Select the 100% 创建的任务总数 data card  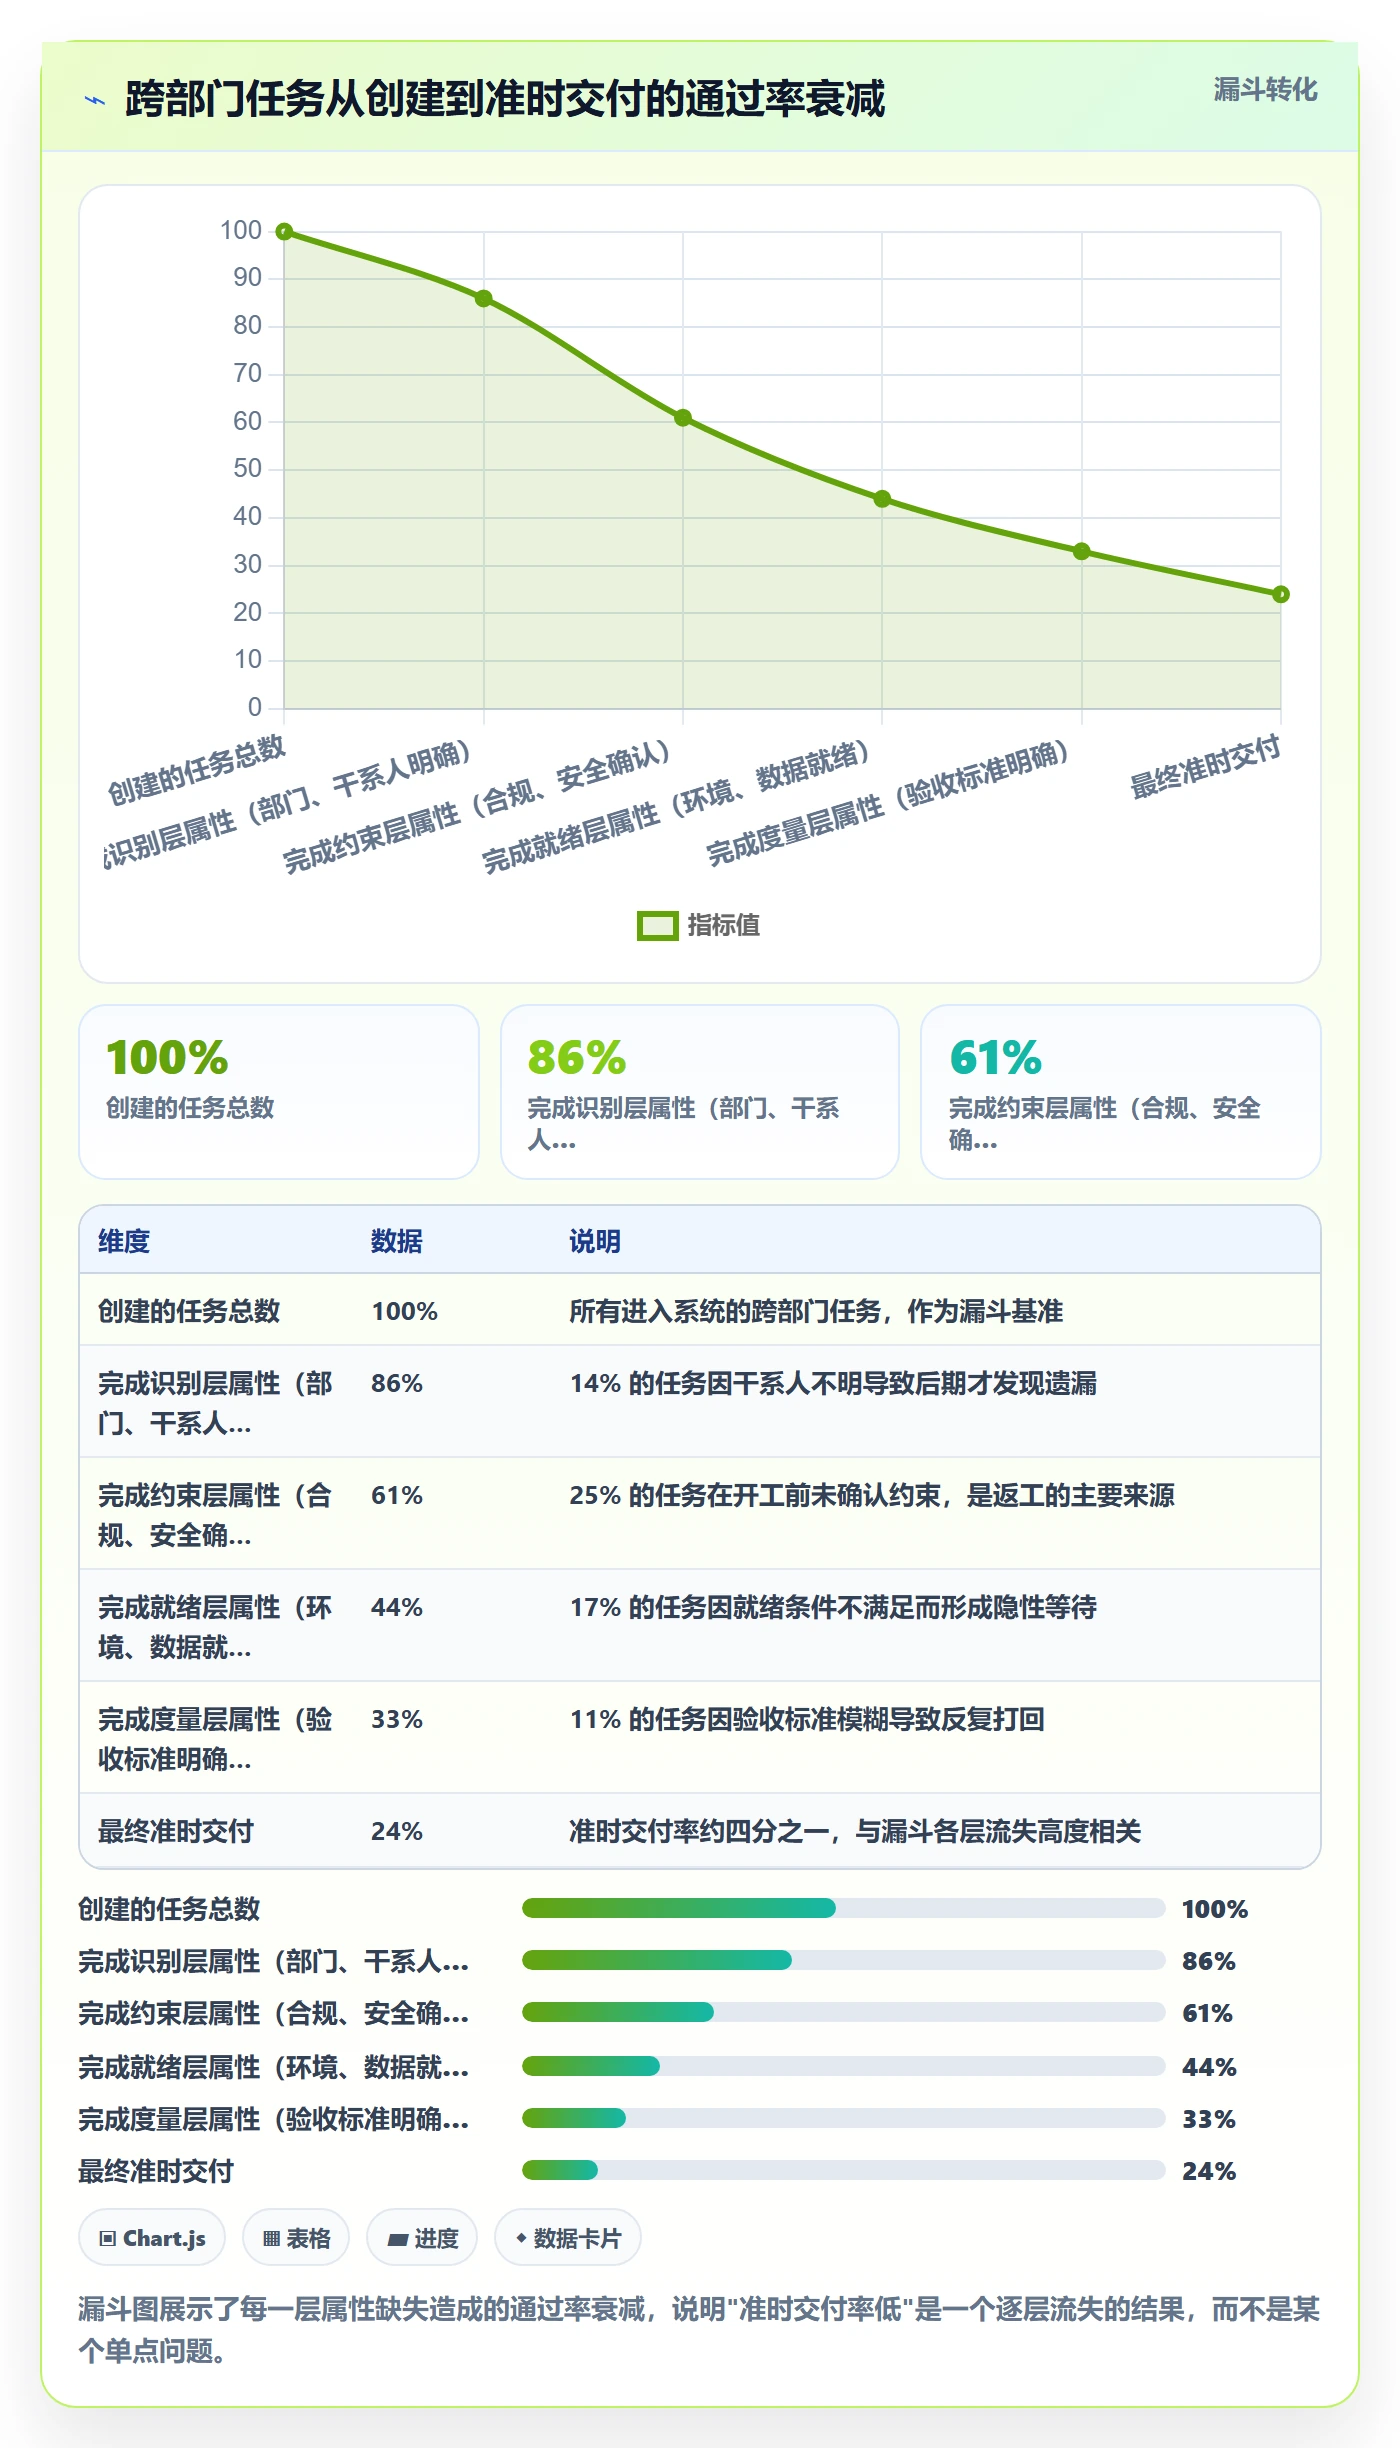(x=279, y=1092)
